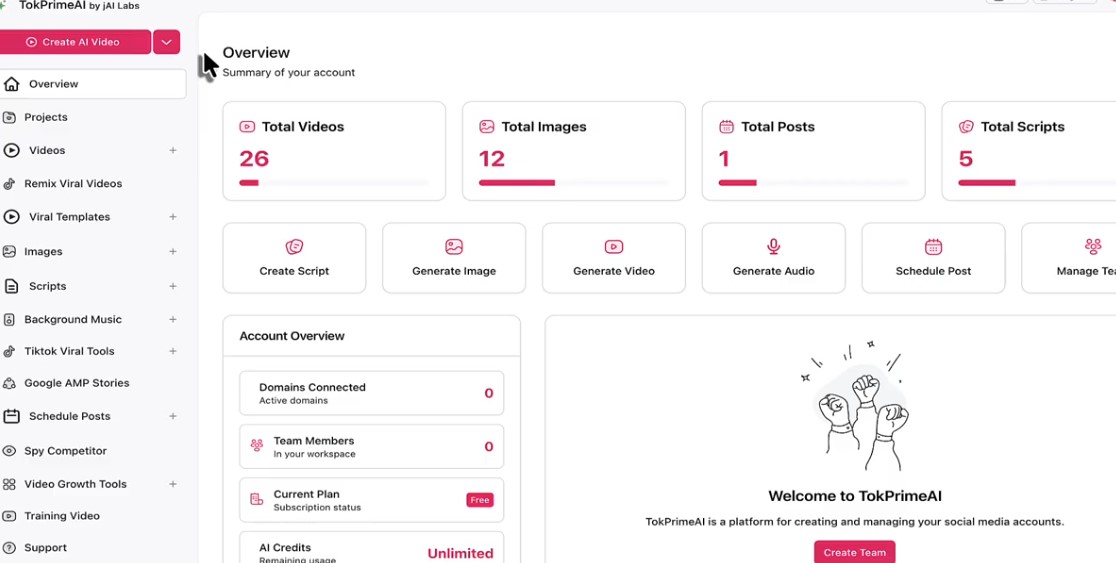1116x563 pixels.
Task: Click the play icon beside Viral Templates
Action: (11, 217)
